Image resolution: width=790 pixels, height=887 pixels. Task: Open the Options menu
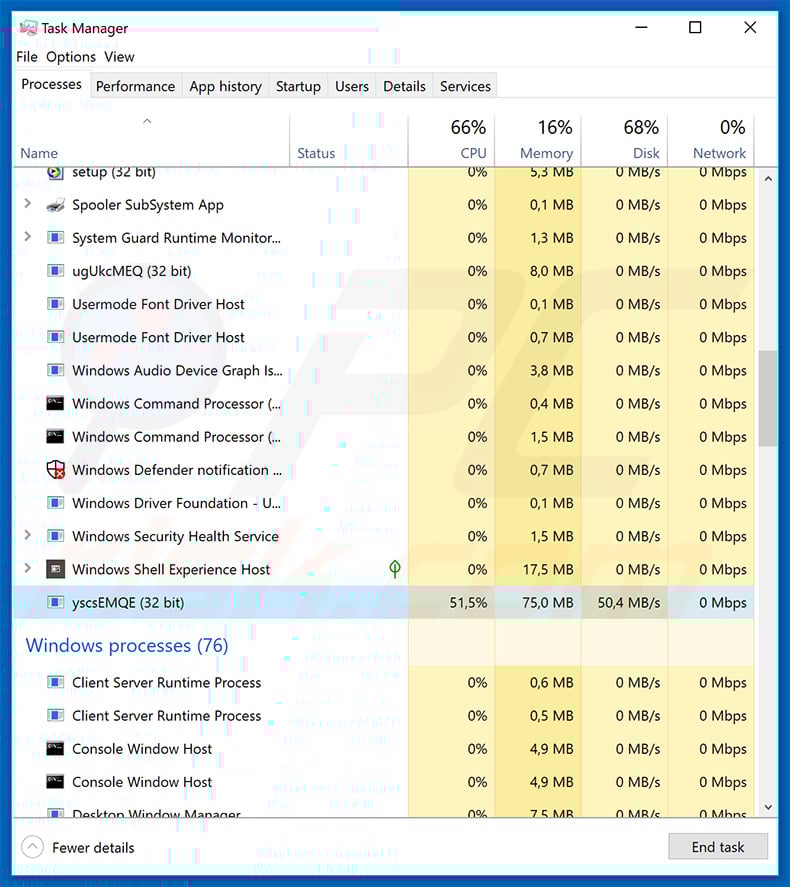pos(71,57)
